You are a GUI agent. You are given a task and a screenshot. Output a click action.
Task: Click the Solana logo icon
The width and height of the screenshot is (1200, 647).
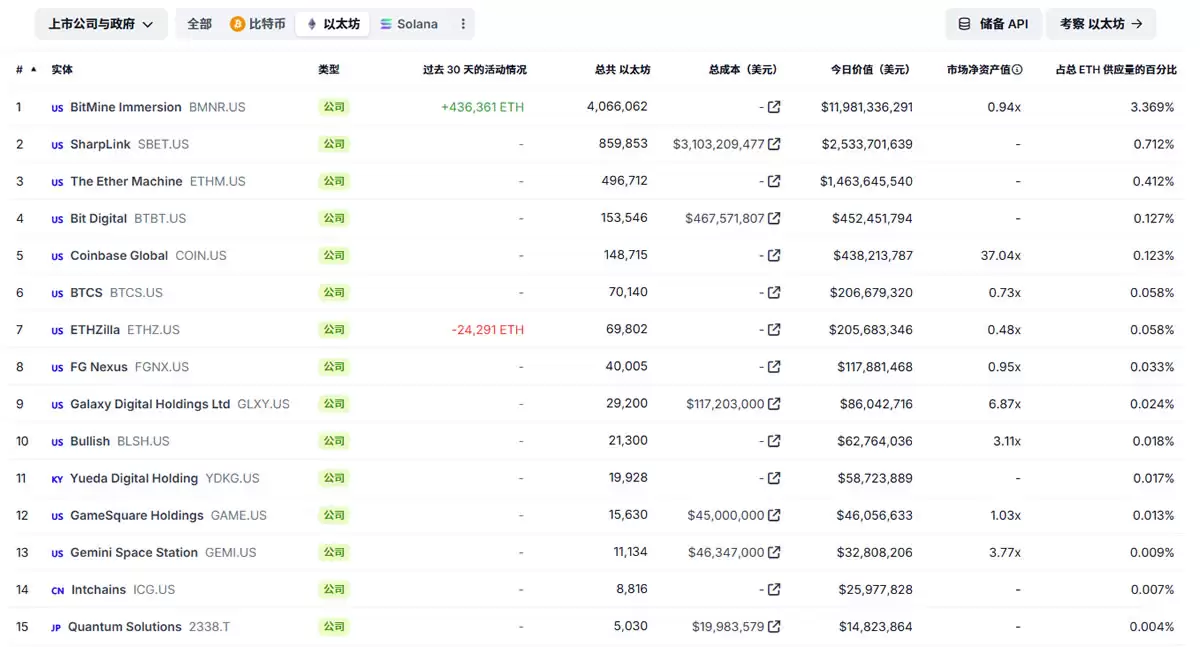pyautogui.click(x=387, y=23)
